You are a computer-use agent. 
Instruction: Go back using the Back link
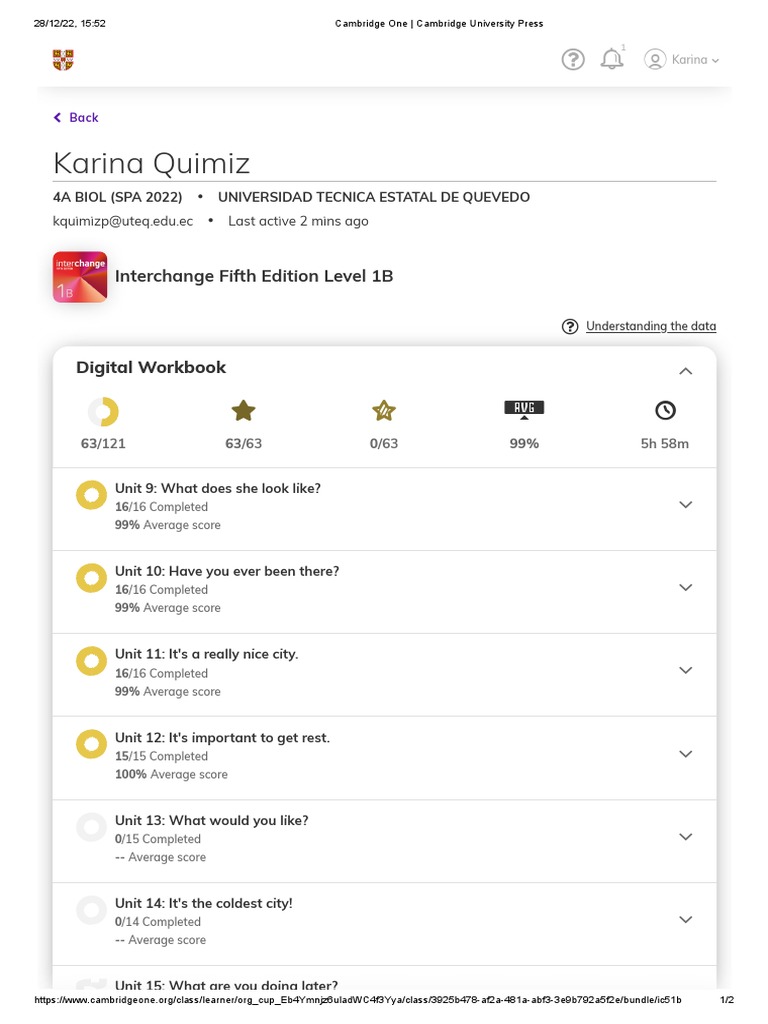point(76,118)
